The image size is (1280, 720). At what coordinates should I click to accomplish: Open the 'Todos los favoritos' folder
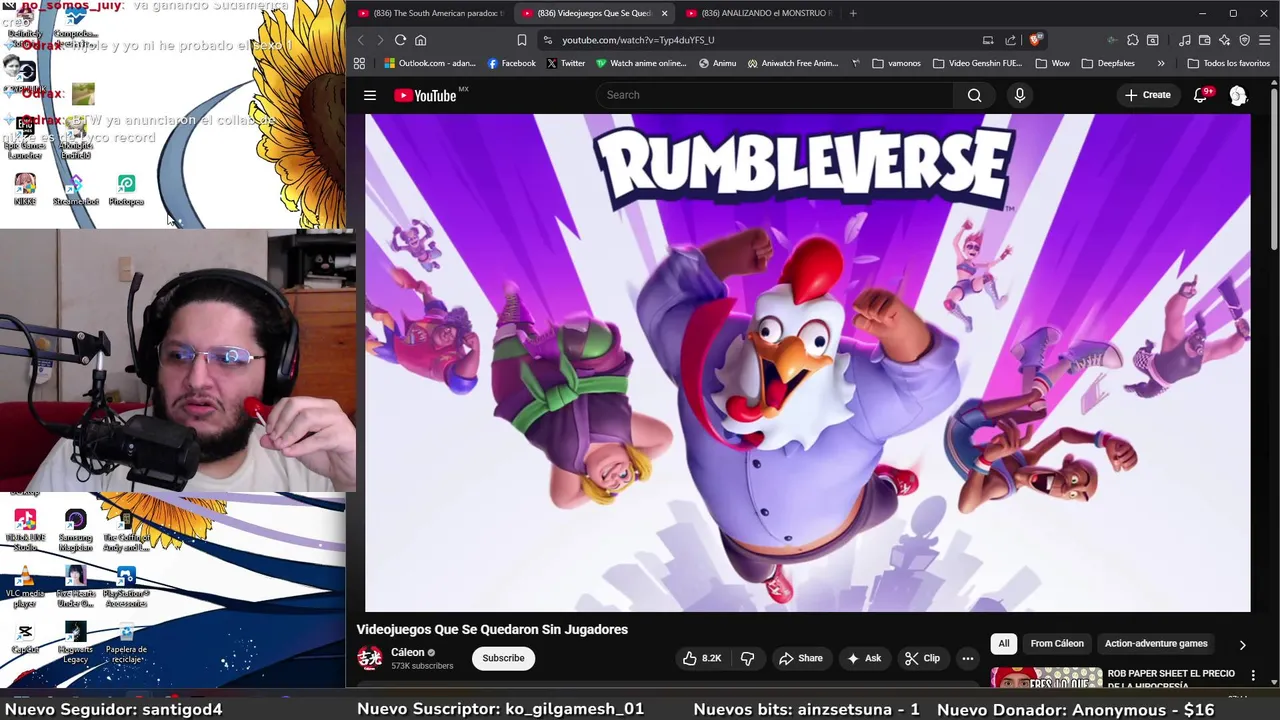1228,63
